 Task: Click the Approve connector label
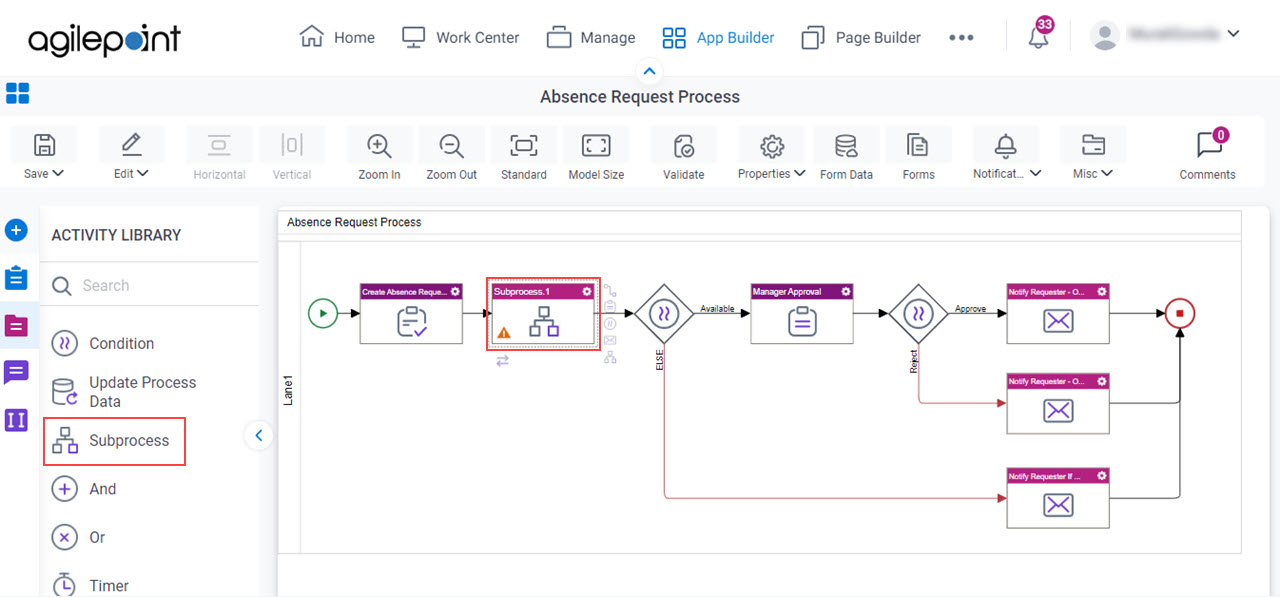tap(970, 309)
